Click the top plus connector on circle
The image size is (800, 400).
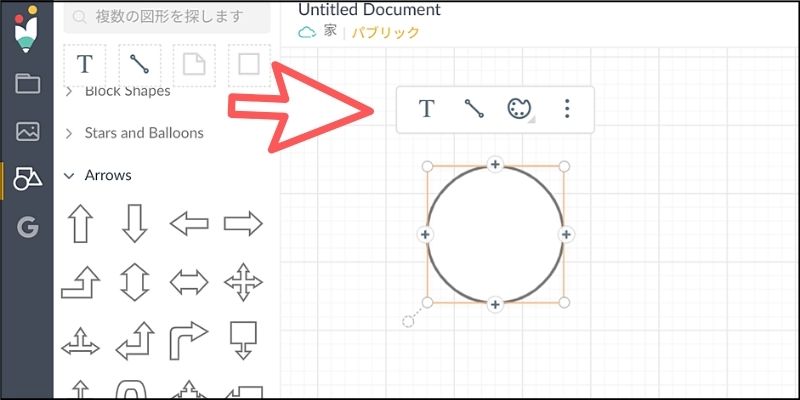coord(495,164)
